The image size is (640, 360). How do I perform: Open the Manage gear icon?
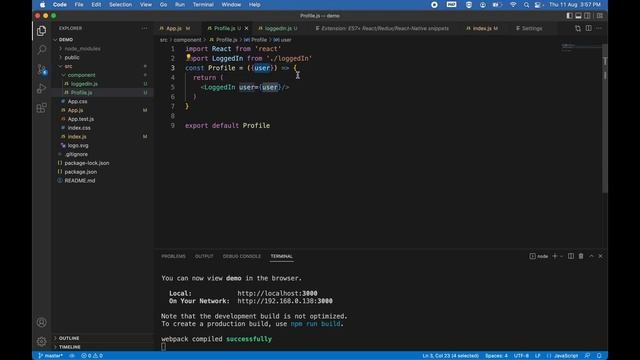click(x=41, y=341)
